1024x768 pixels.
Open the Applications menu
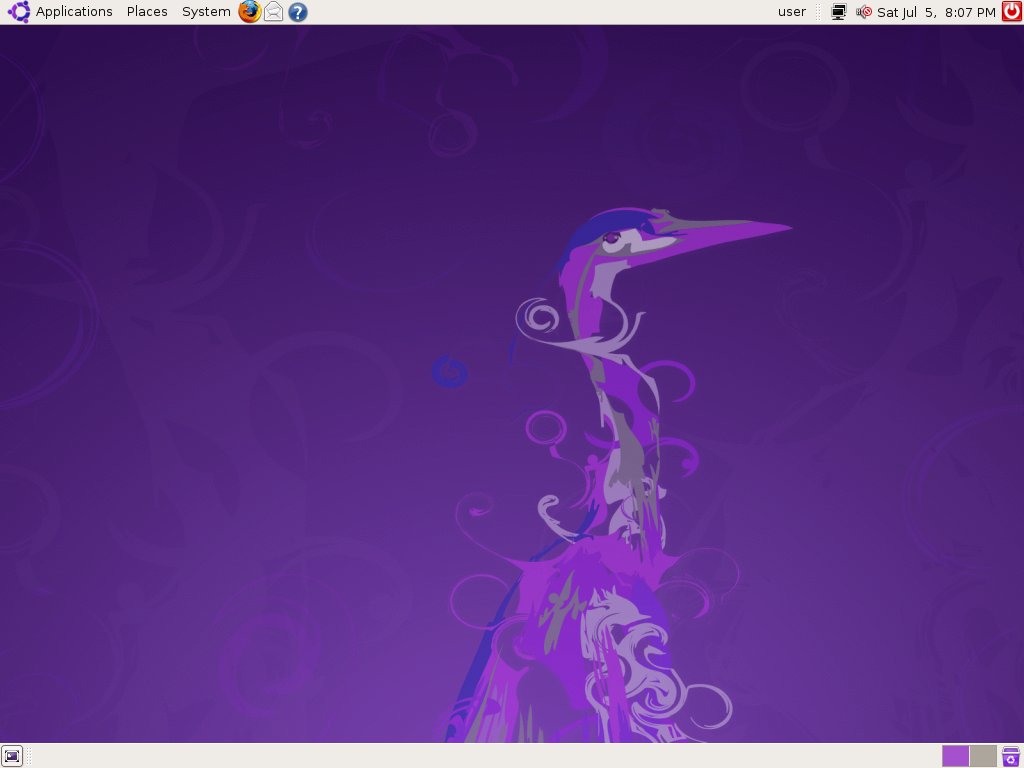point(74,12)
